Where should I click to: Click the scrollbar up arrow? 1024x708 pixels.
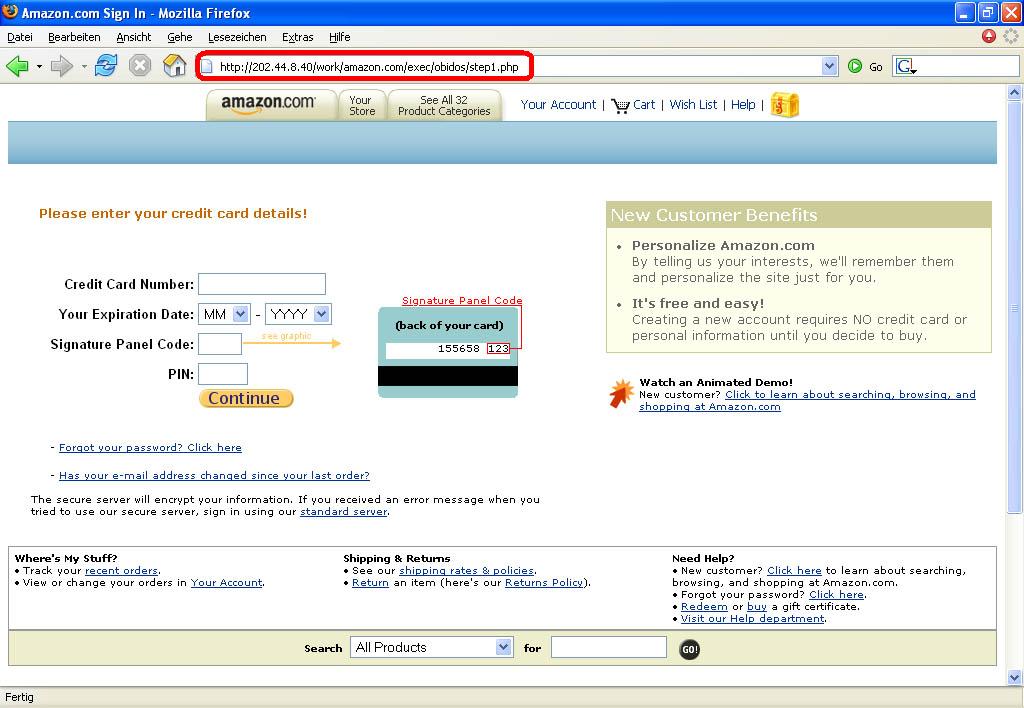tap(1014, 92)
